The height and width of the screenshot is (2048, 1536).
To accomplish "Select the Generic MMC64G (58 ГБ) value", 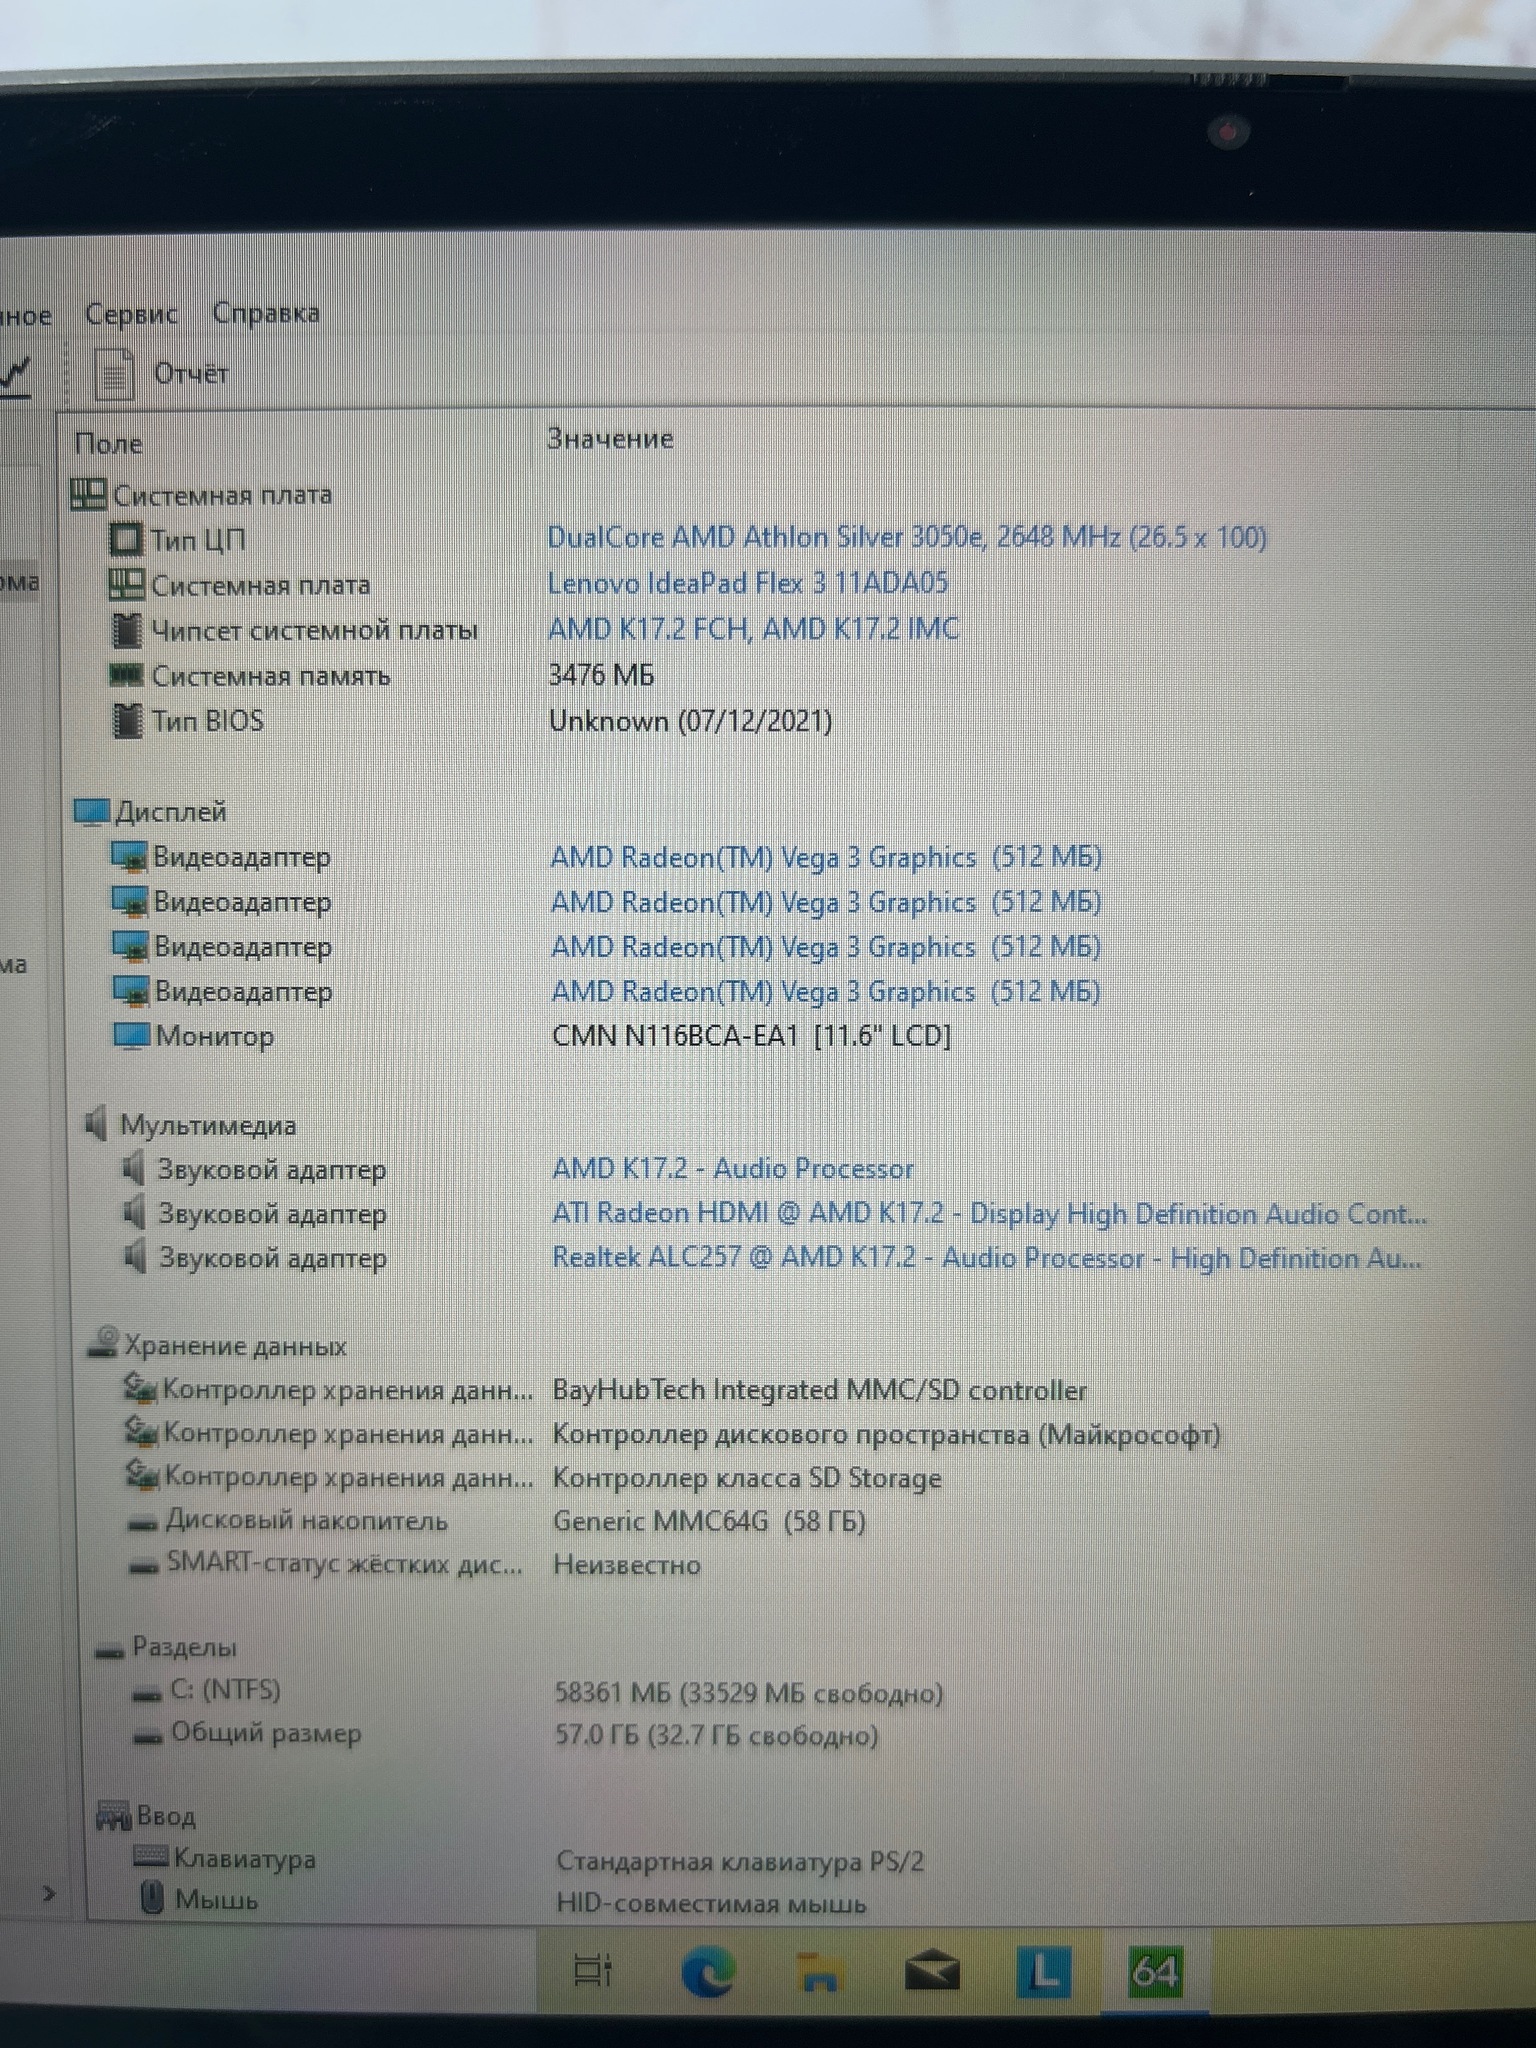I will [710, 1522].
